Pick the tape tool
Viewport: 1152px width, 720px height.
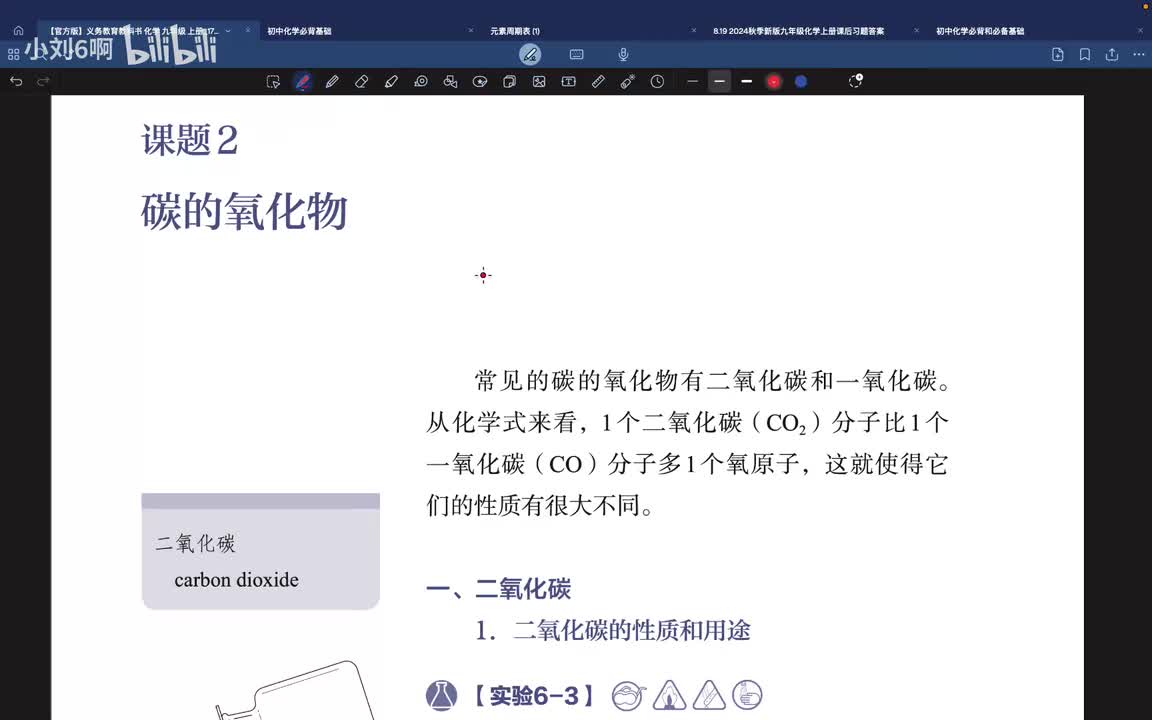coord(421,82)
